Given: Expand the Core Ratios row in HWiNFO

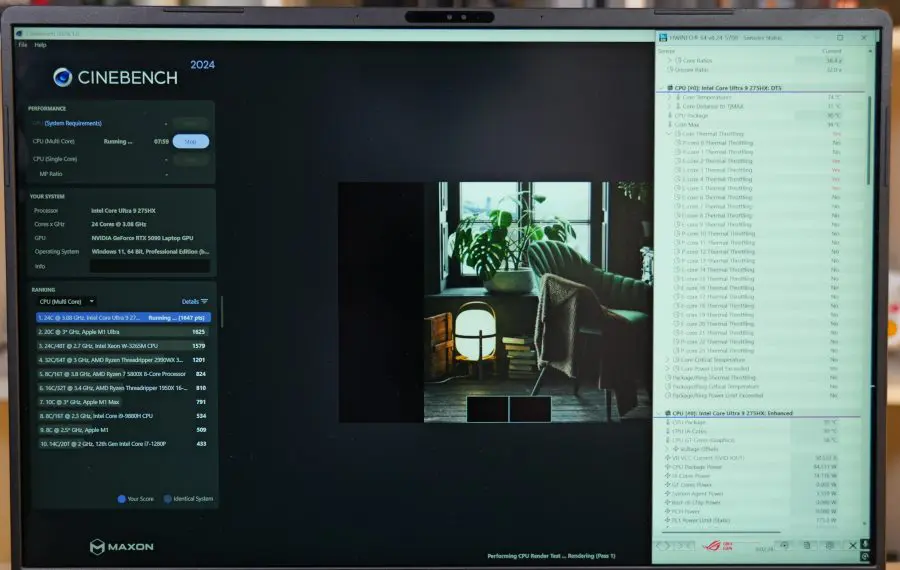Looking at the screenshot, I should (669, 60).
